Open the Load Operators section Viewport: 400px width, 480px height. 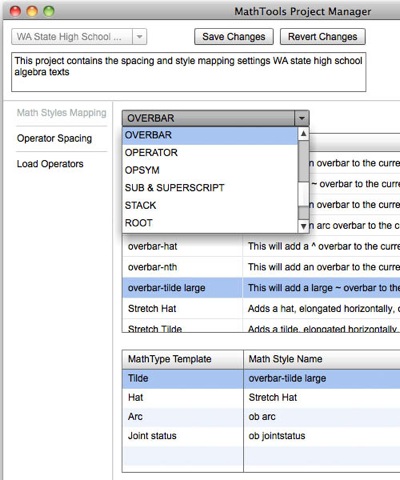click(x=50, y=164)
